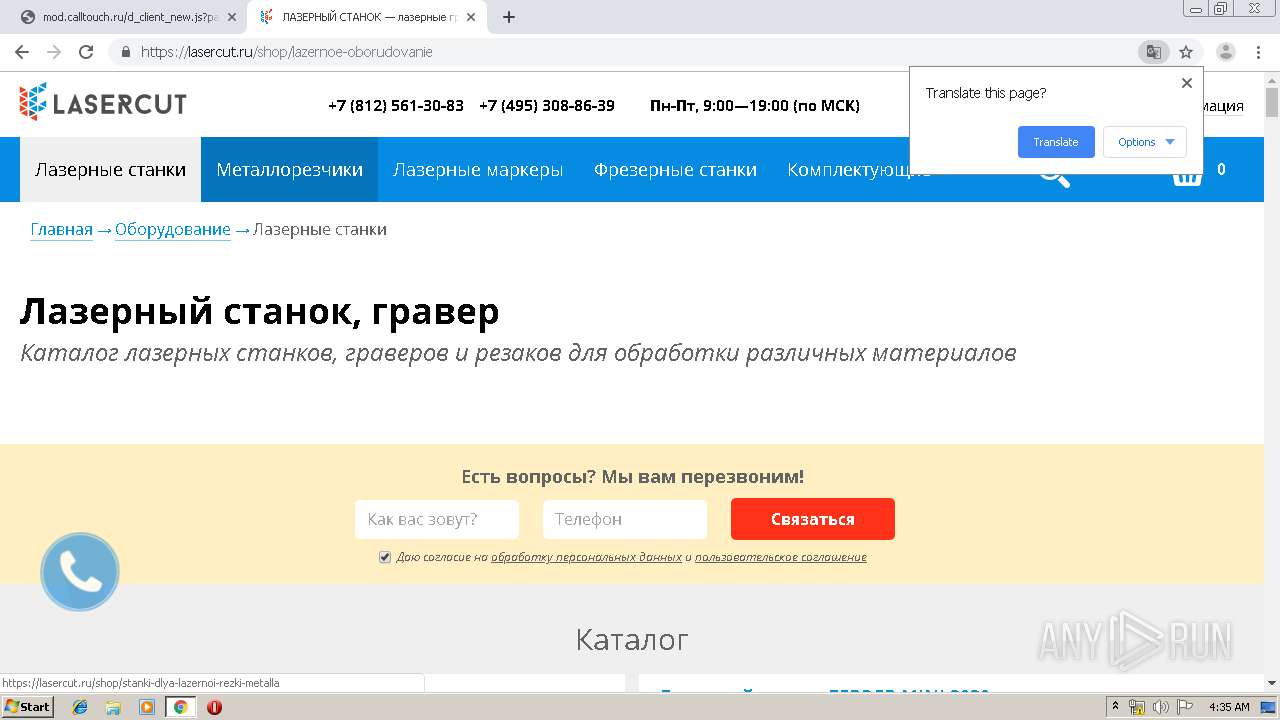Open the Лазерные маркеры menu item
The height and width of the screenshot is (720, 1280).
[x=478, y=170]
